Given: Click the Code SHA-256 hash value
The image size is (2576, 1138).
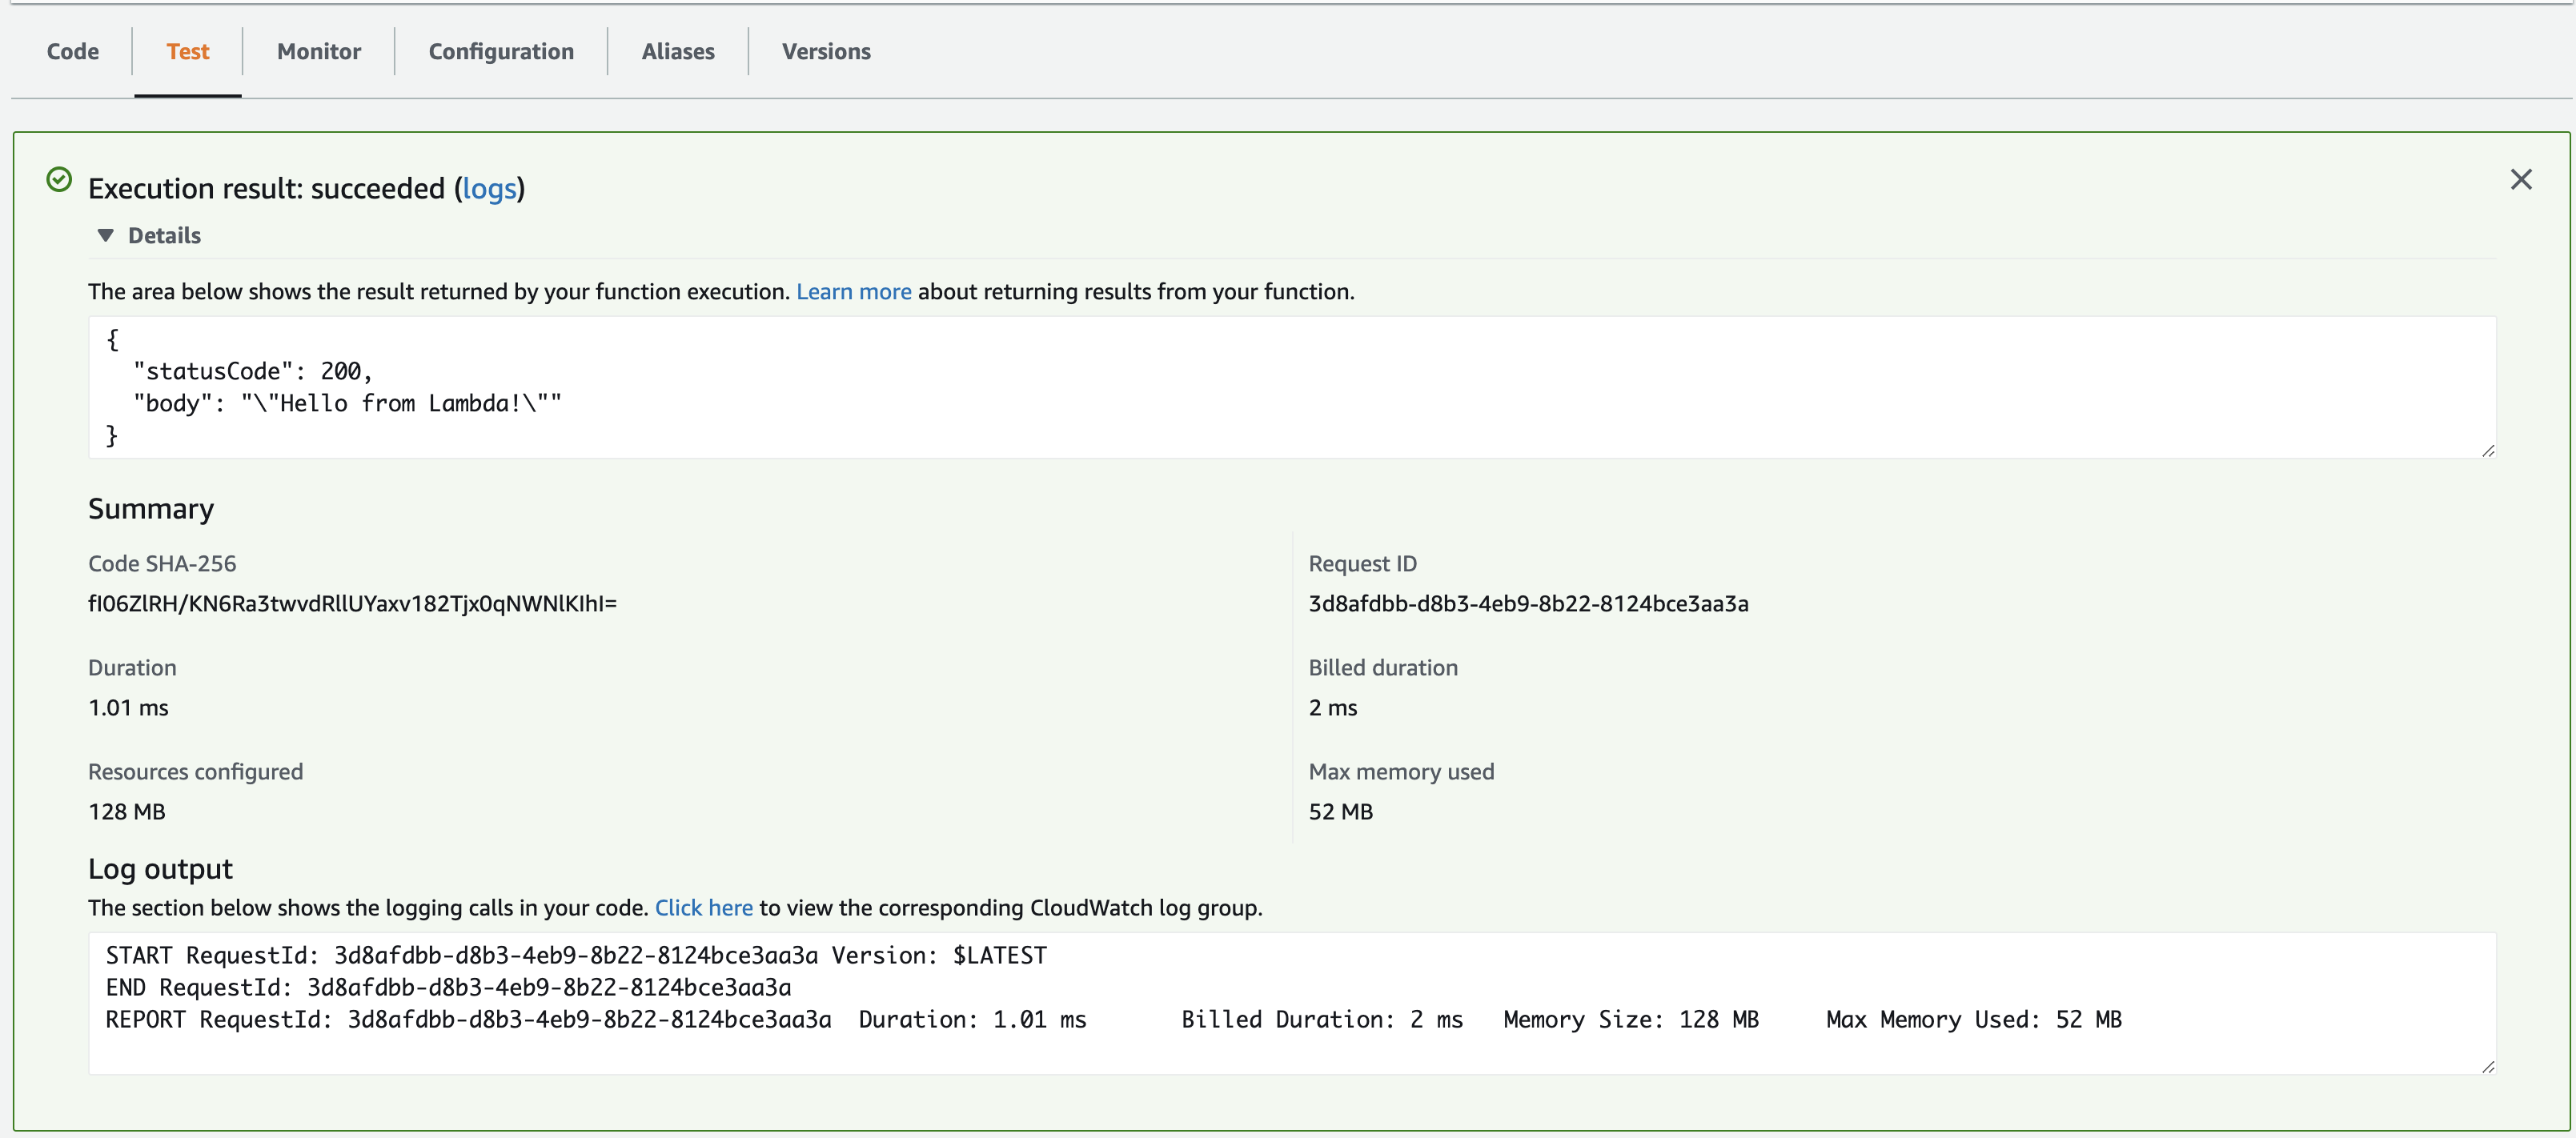Looking at the screenshot, I should point(352,603).
